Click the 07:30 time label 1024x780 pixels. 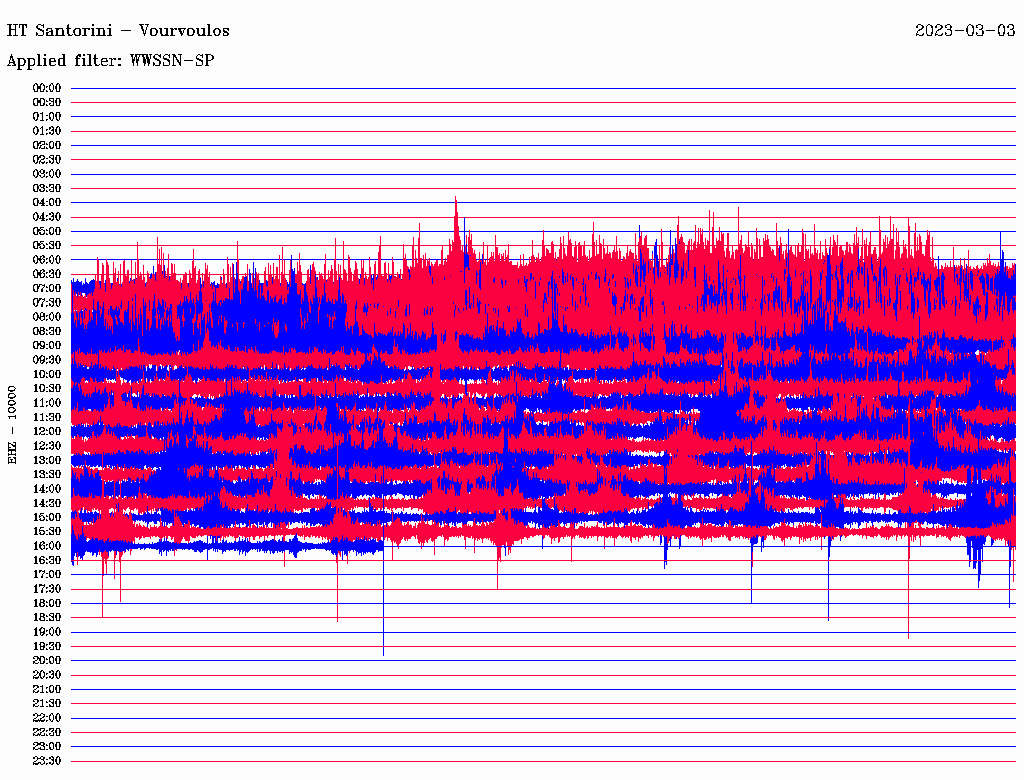point(47,303)
